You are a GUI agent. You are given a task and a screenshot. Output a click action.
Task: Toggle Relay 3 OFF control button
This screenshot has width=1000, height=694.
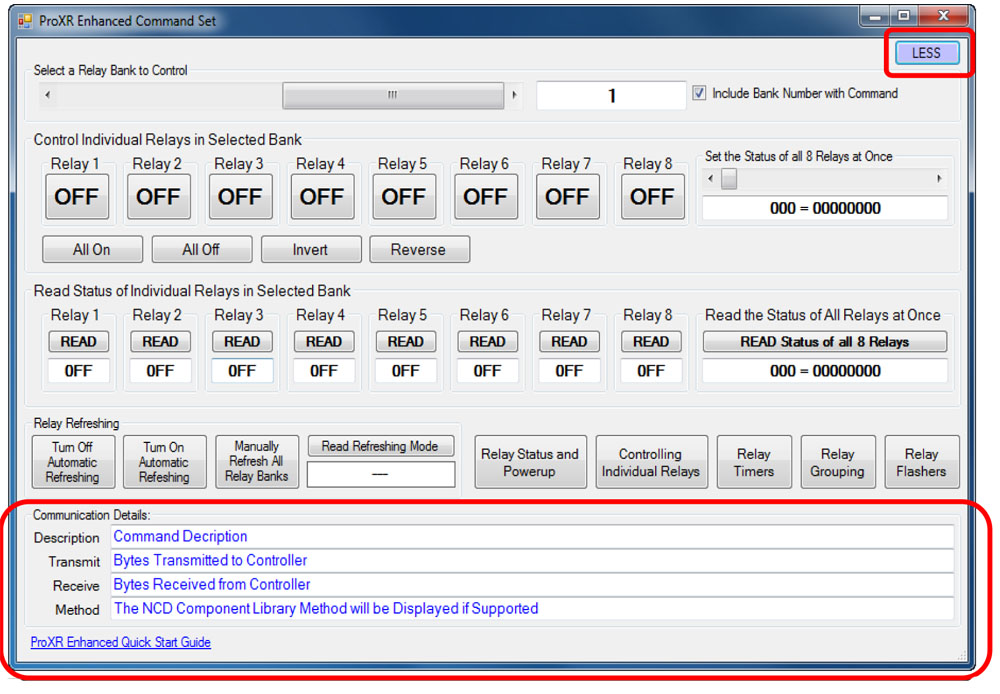240,196
